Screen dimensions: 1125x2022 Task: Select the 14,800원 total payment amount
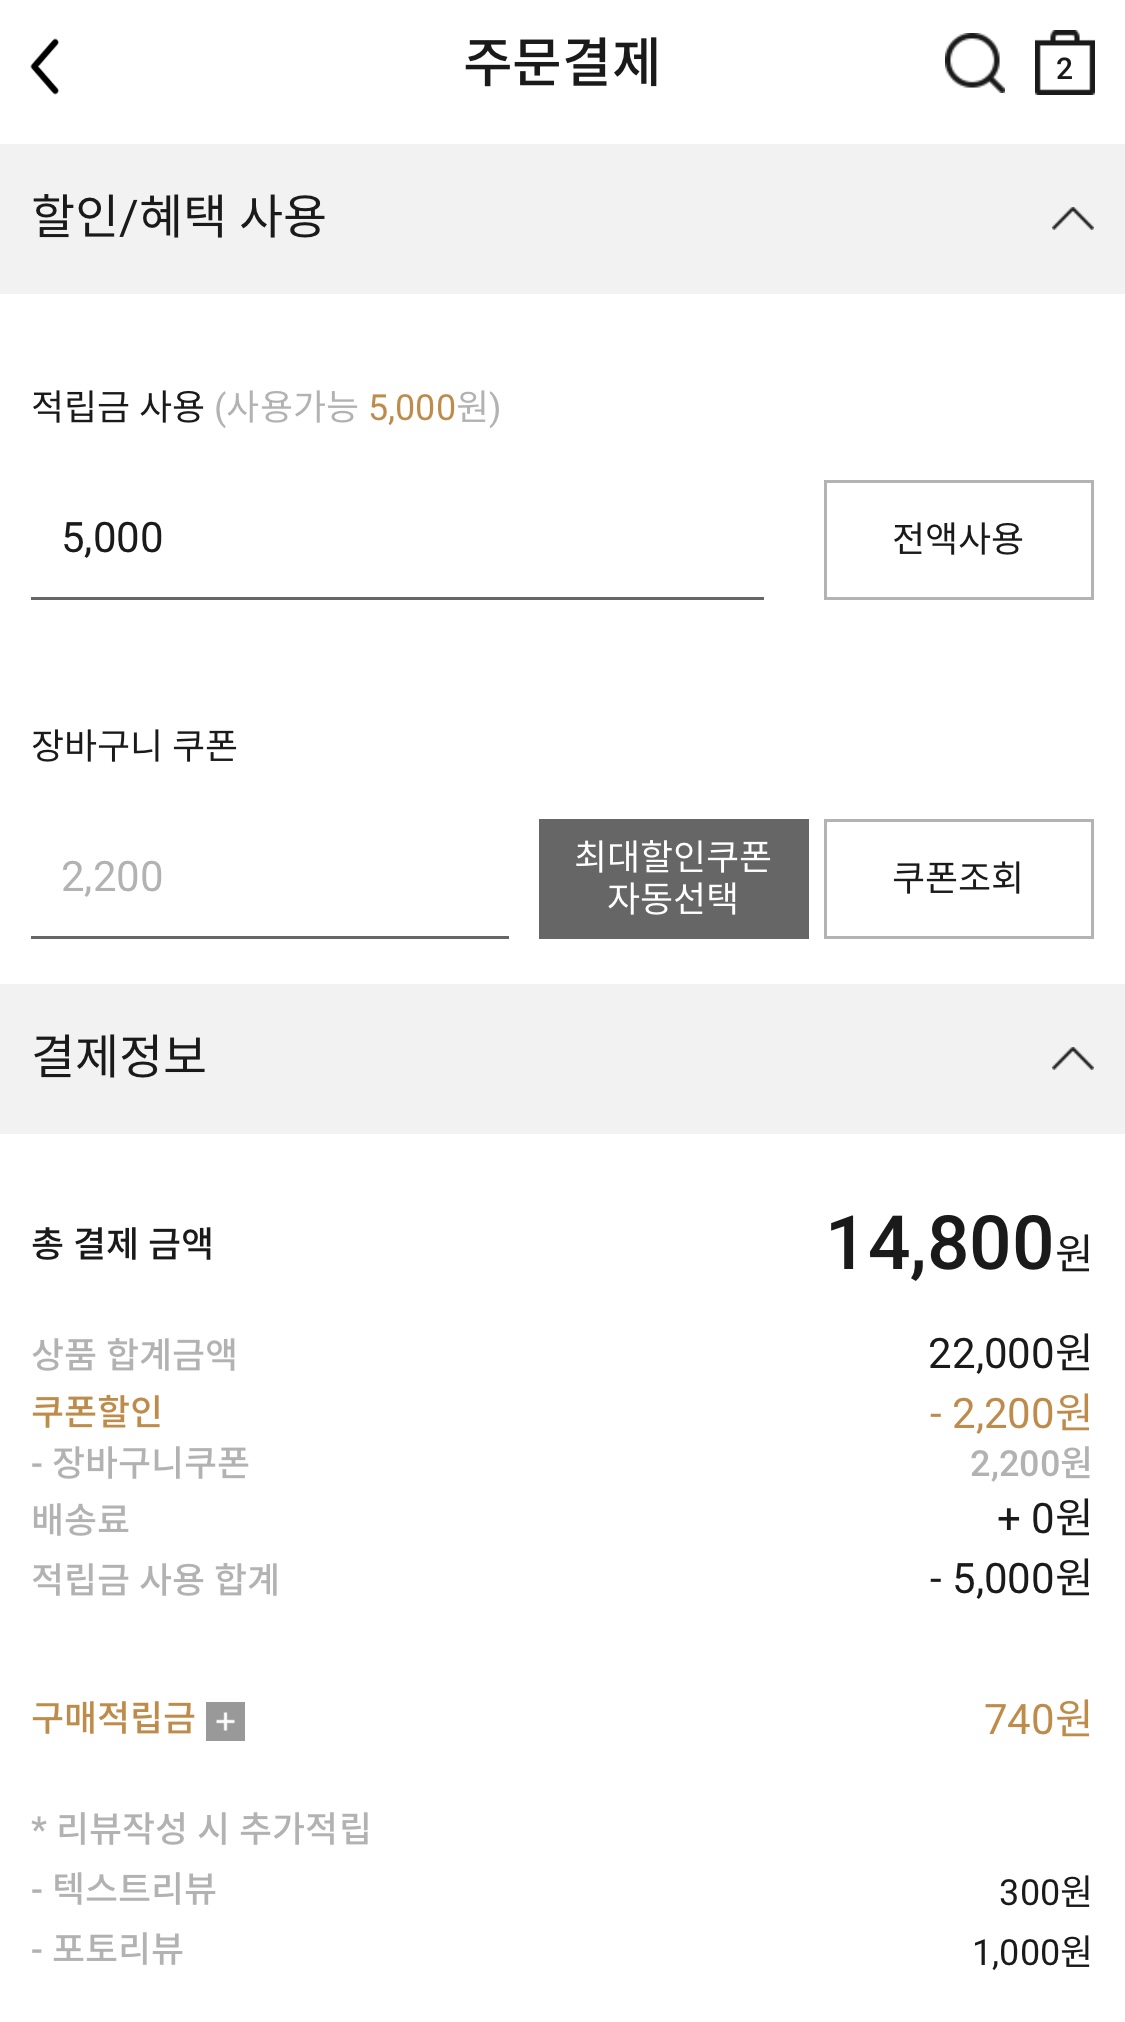coord(958,1244)
